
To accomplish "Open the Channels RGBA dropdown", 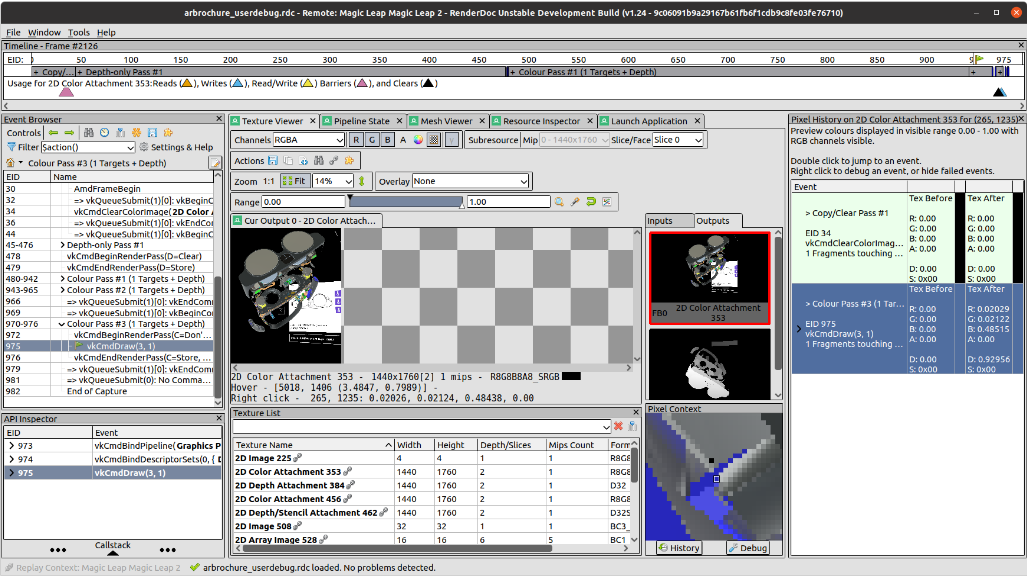I will coord(308,140).
